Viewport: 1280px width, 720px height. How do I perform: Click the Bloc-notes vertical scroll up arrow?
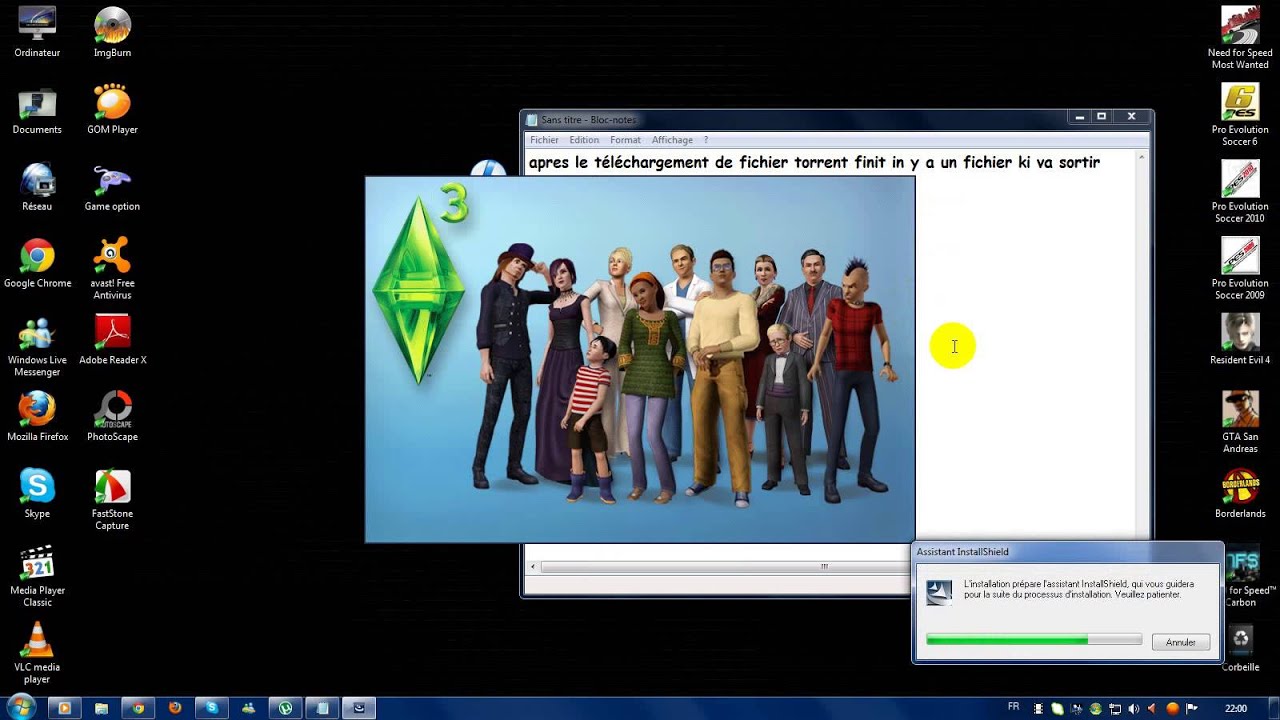1142,157
